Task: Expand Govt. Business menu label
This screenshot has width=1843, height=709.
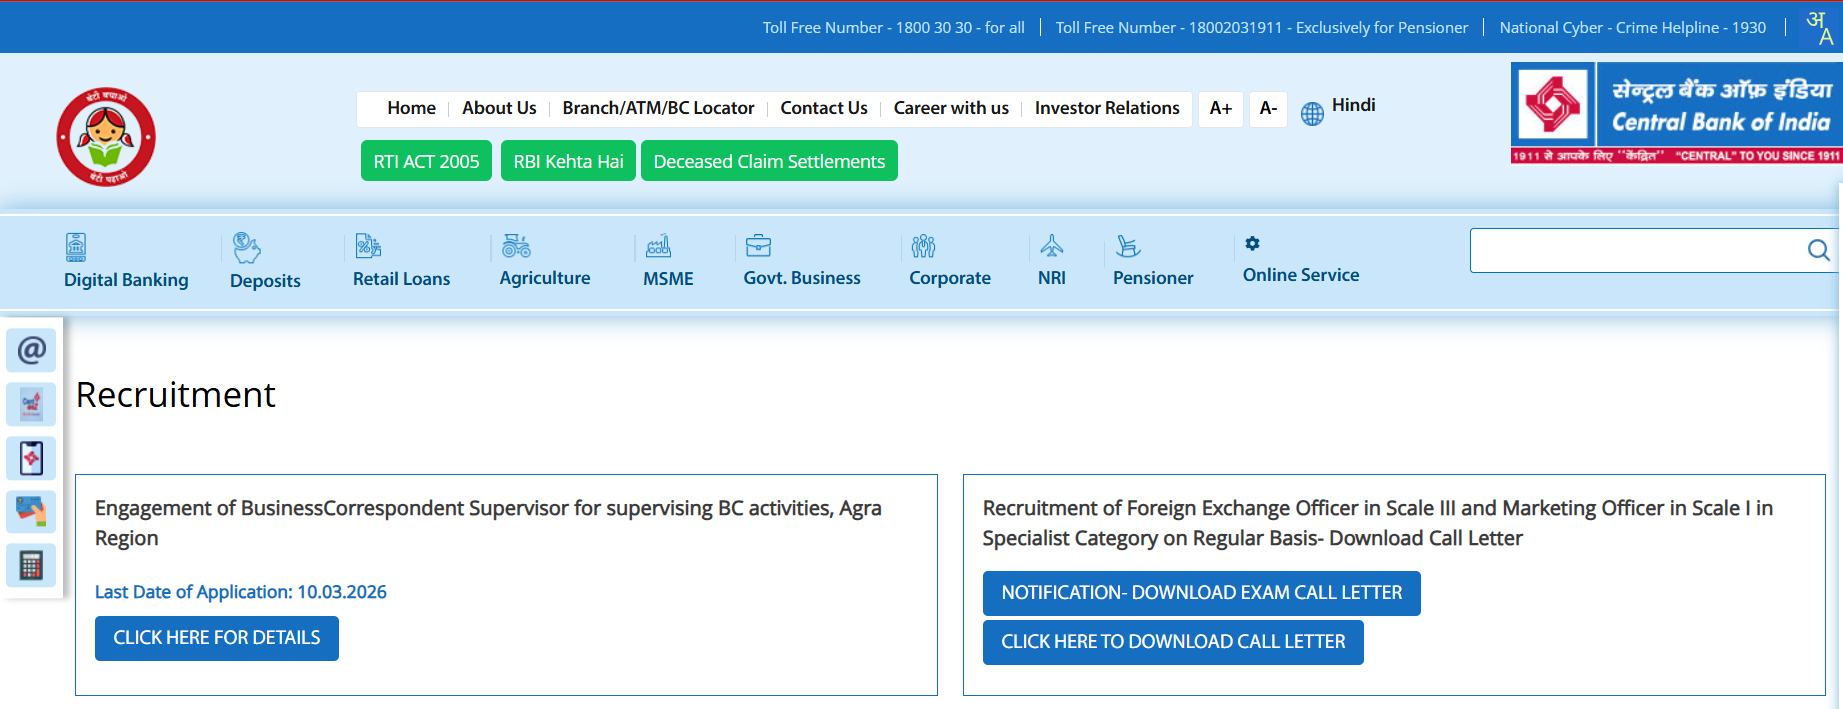Action: pyautogui.click(x=802, y=278)
